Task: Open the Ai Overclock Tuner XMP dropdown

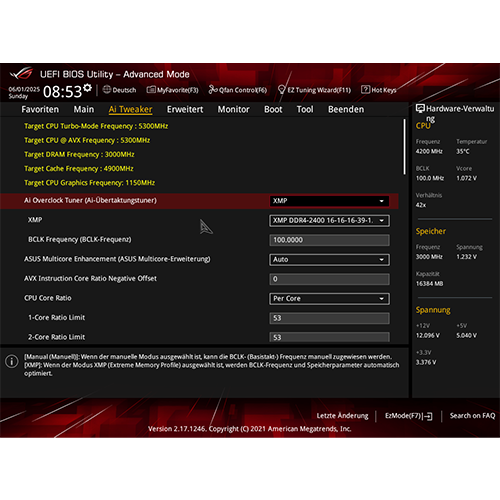Action: (329, 201)
